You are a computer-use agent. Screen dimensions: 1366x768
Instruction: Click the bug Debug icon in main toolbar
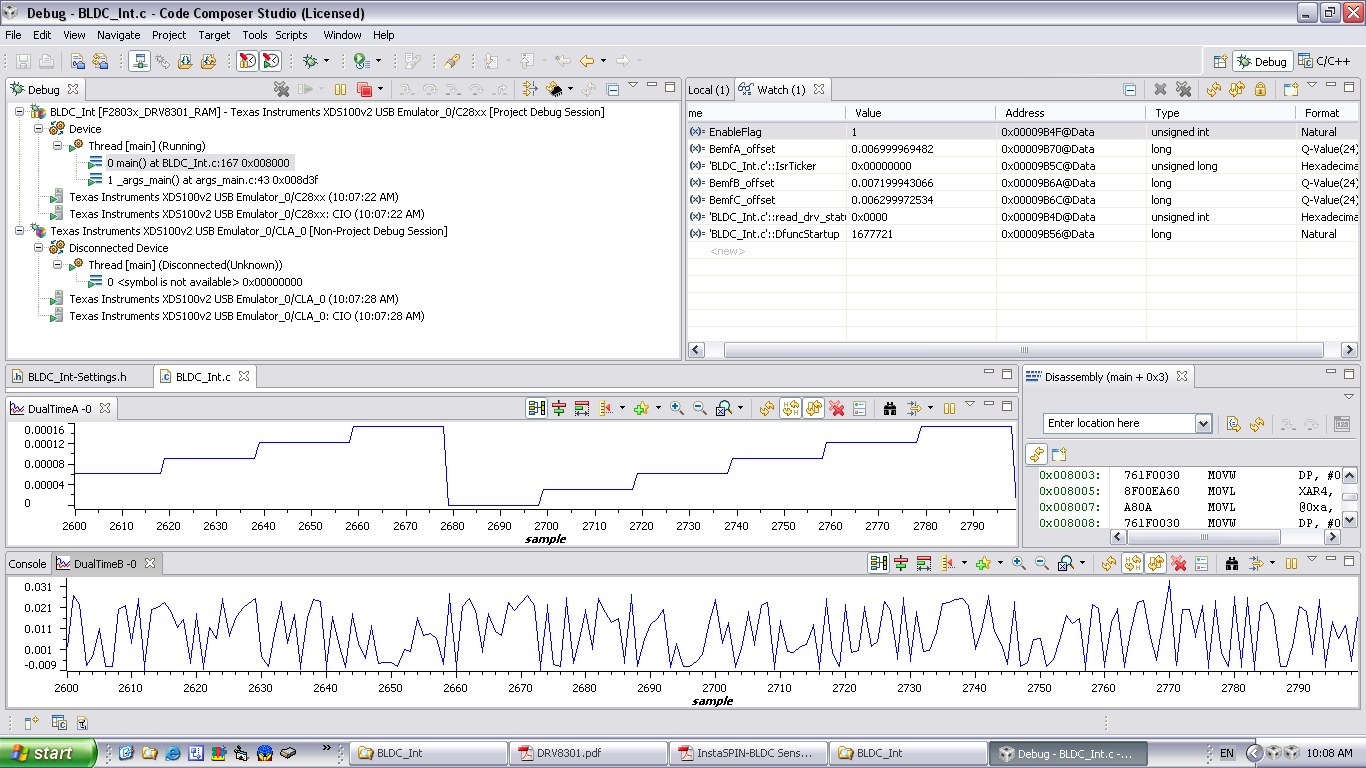click(x=311, y=61)
